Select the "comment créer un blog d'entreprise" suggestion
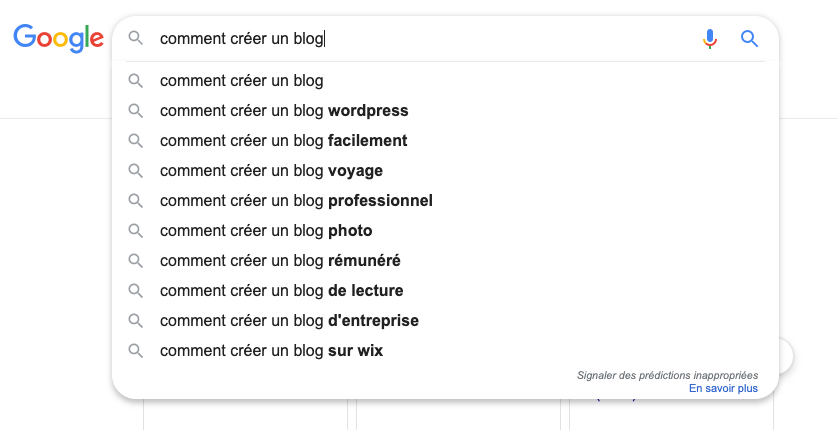838x430 pixels. [289, 321]
